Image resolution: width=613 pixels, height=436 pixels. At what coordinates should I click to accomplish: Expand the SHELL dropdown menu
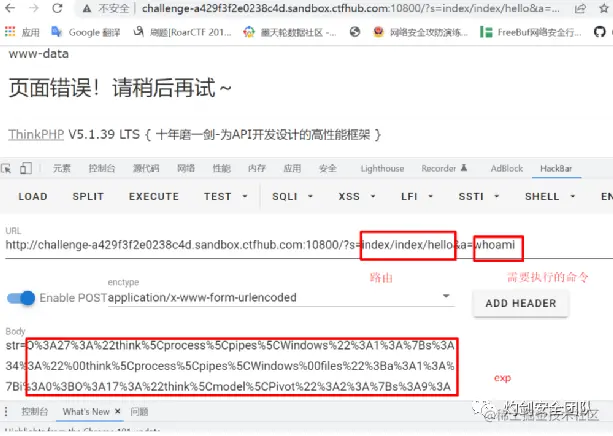click(550, 196)
